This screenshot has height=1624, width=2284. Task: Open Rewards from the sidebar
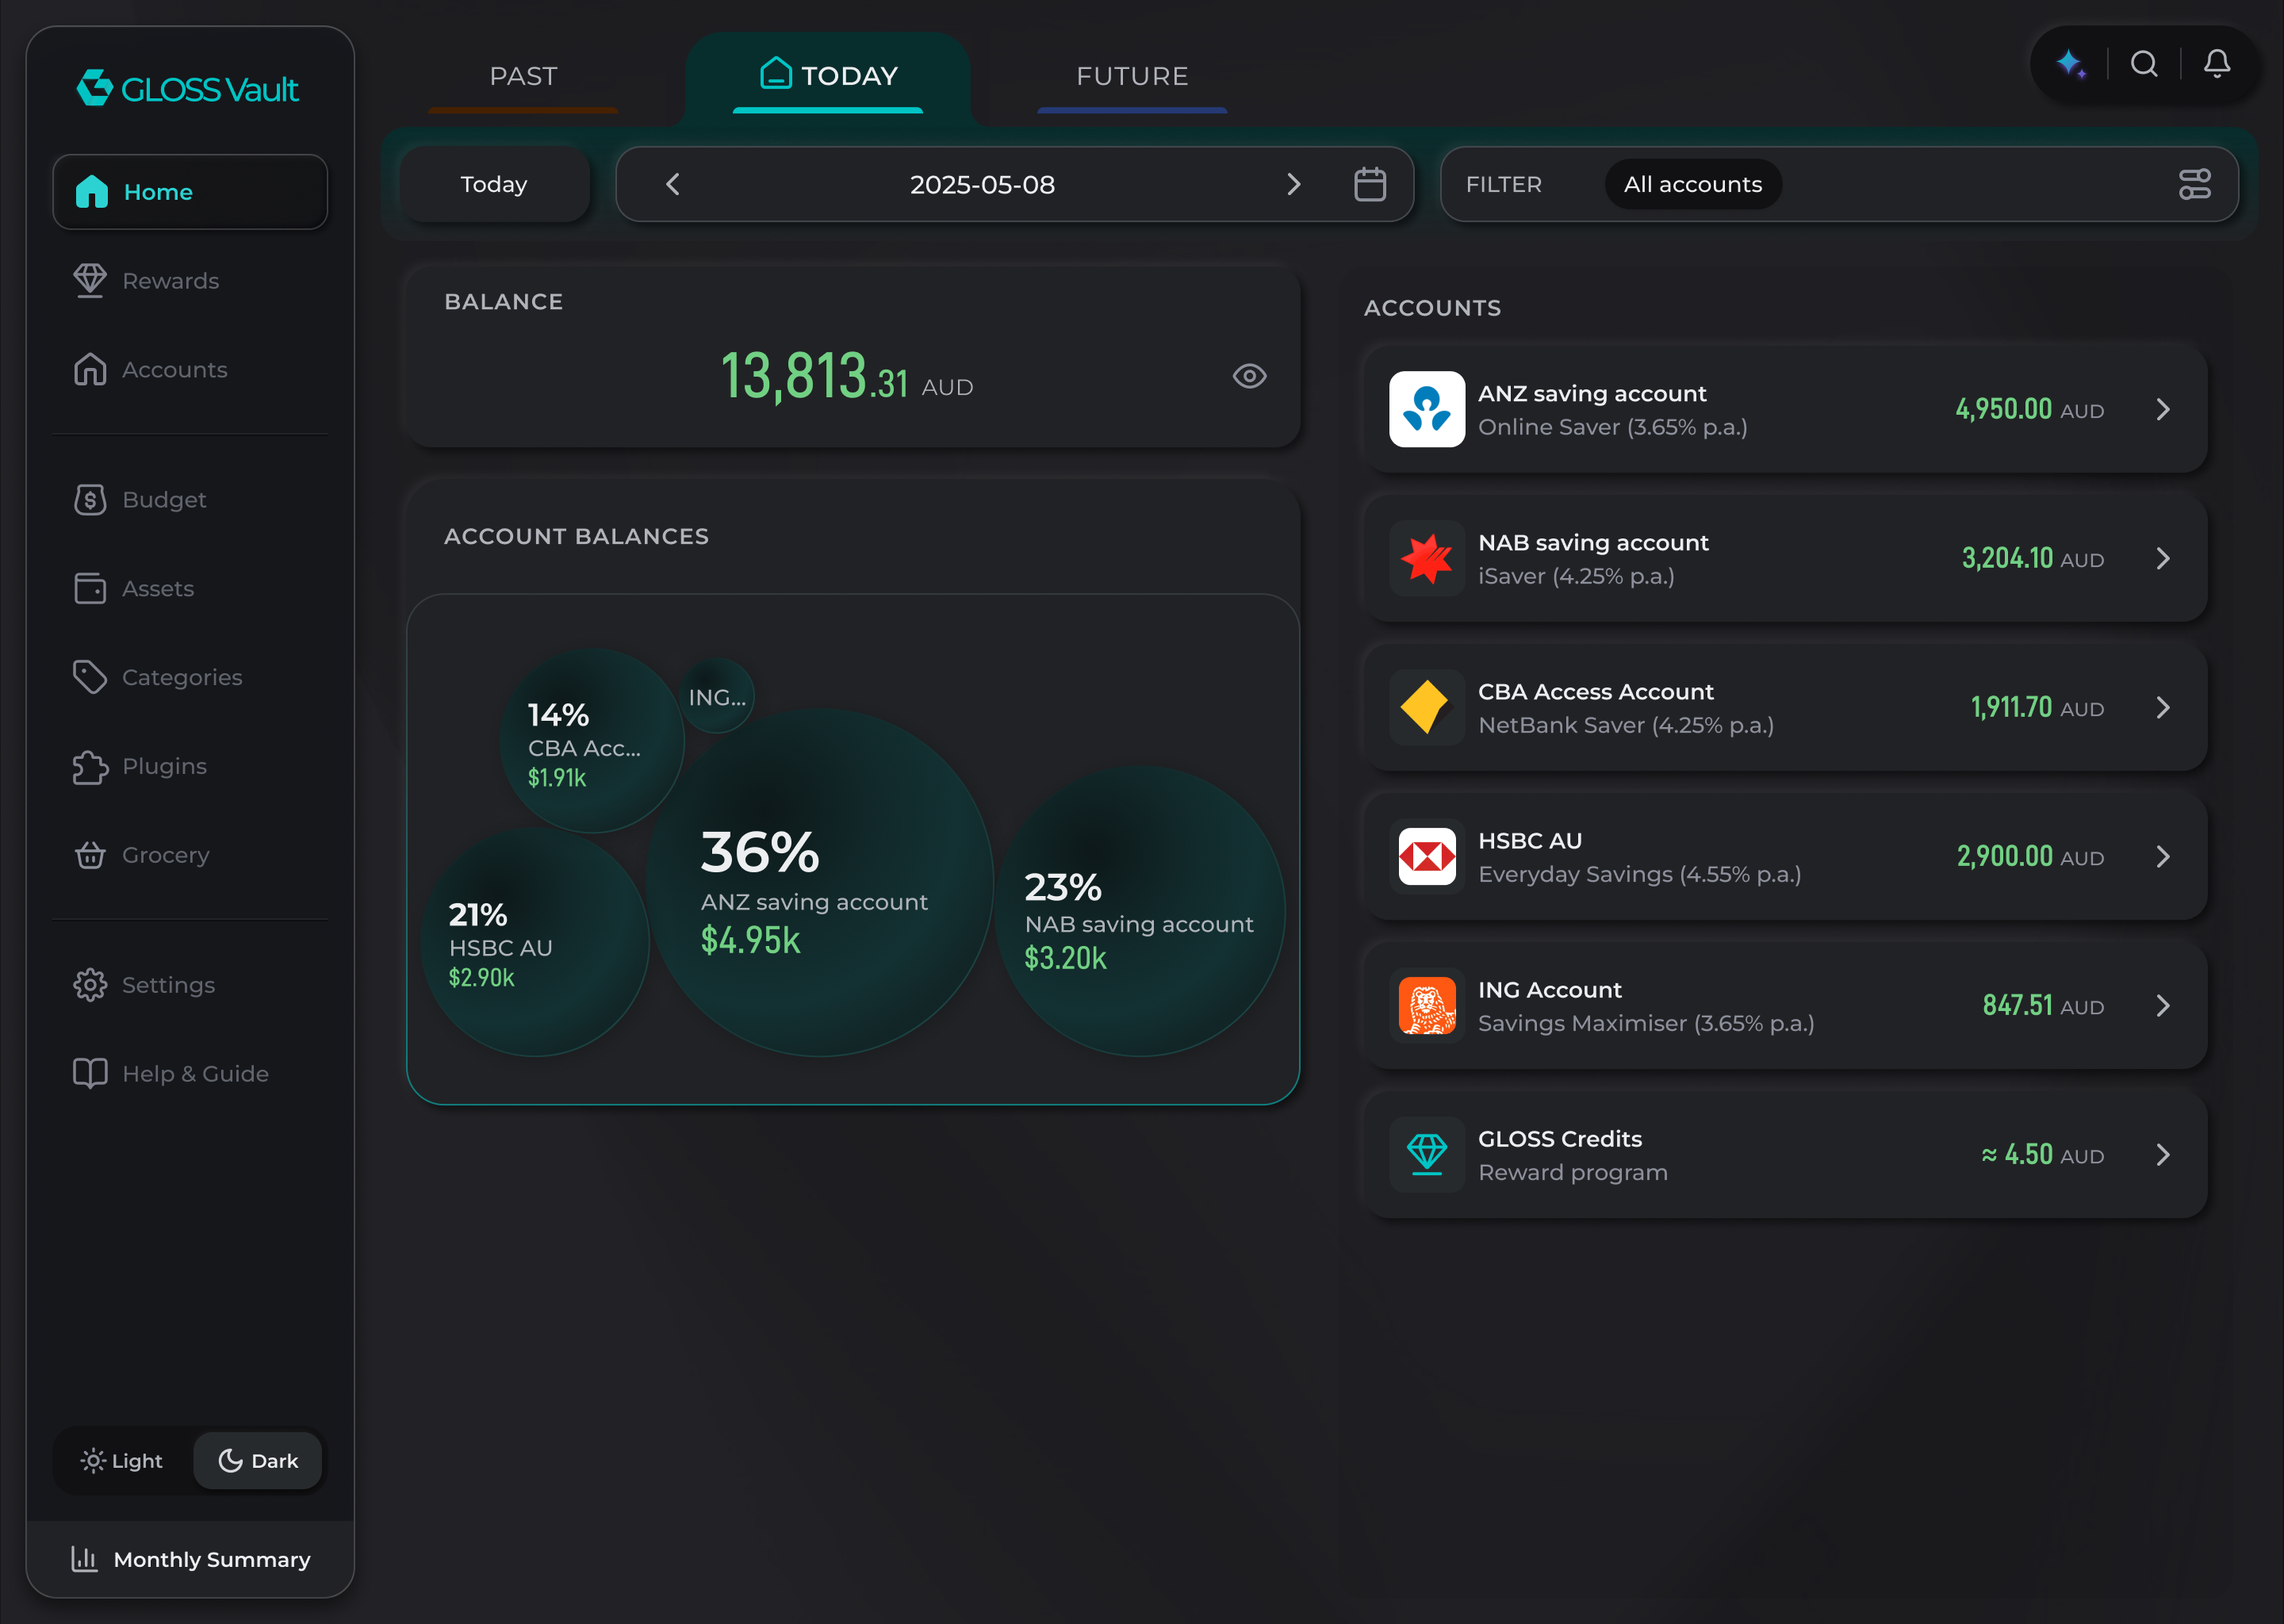(x=190, y=281)
